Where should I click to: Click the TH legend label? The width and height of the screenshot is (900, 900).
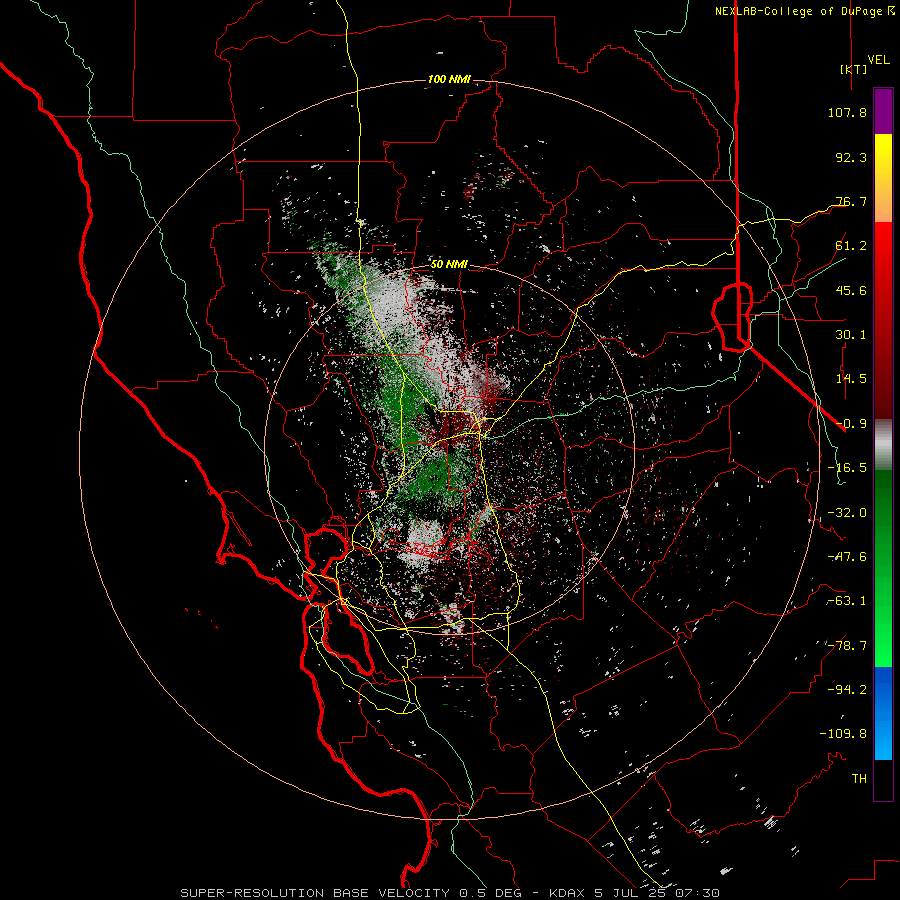(x=859, y=779)
